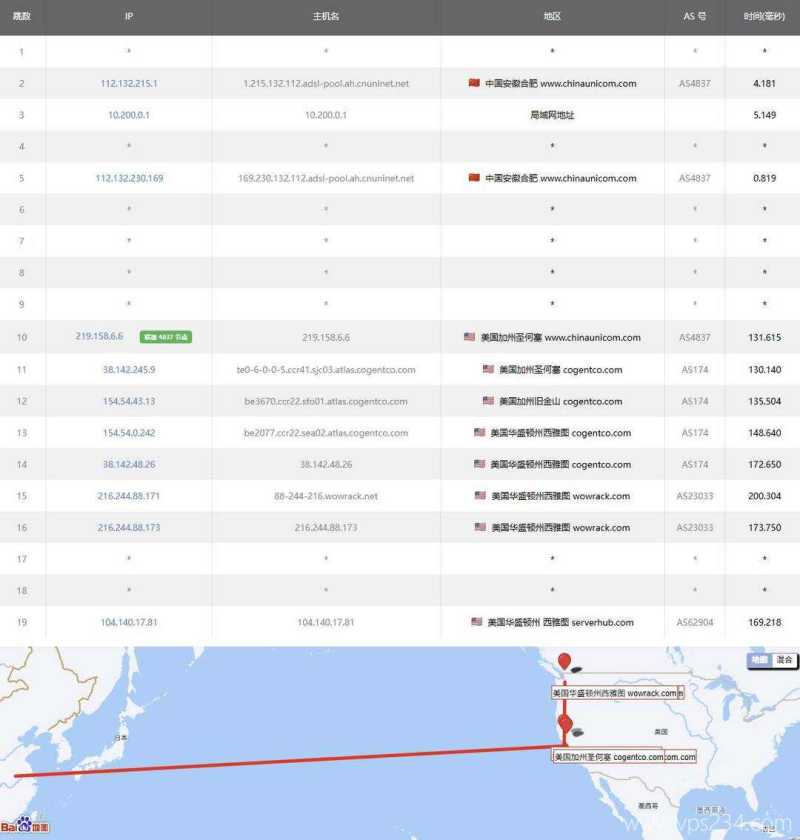The width and height of the screenshot is (800, 840).
Task: Click the red map marker near Seattle
Action: click(566, 662)
